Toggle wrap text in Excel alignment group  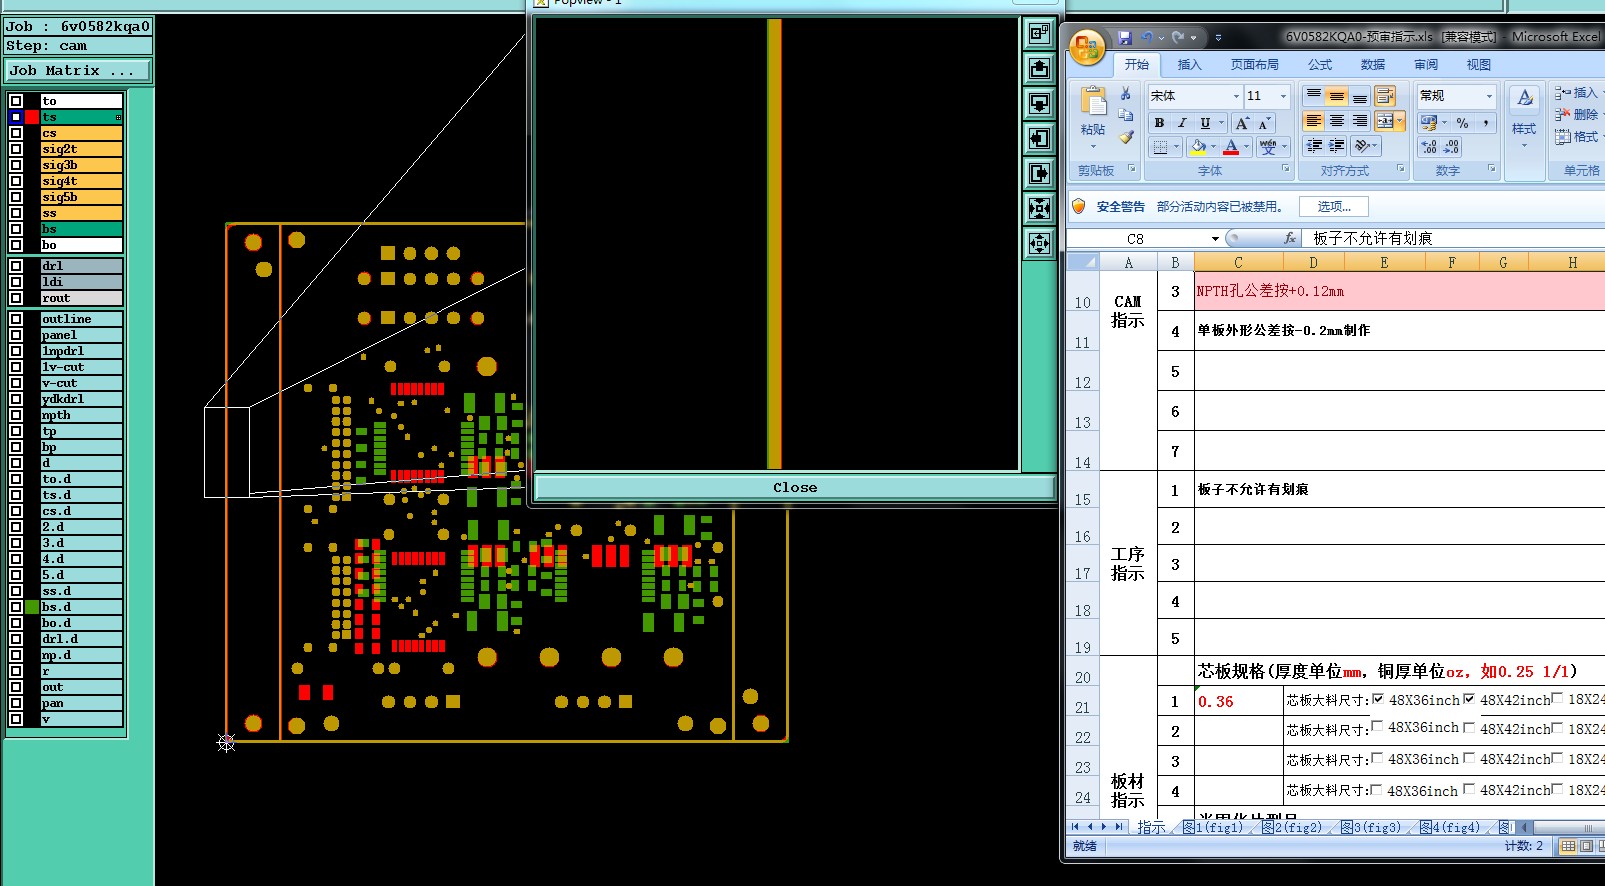coord(1385,96)
